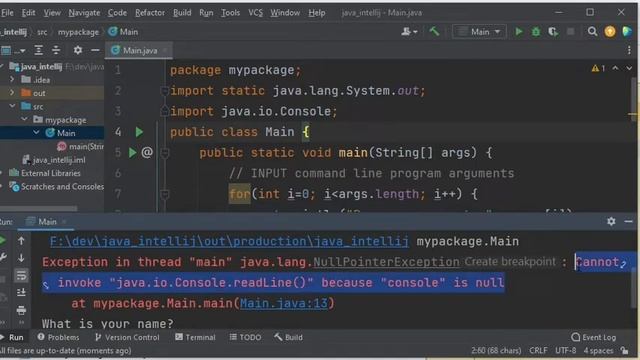Open Run panel settings gear

pyautogui.click(x=611, y=221)
